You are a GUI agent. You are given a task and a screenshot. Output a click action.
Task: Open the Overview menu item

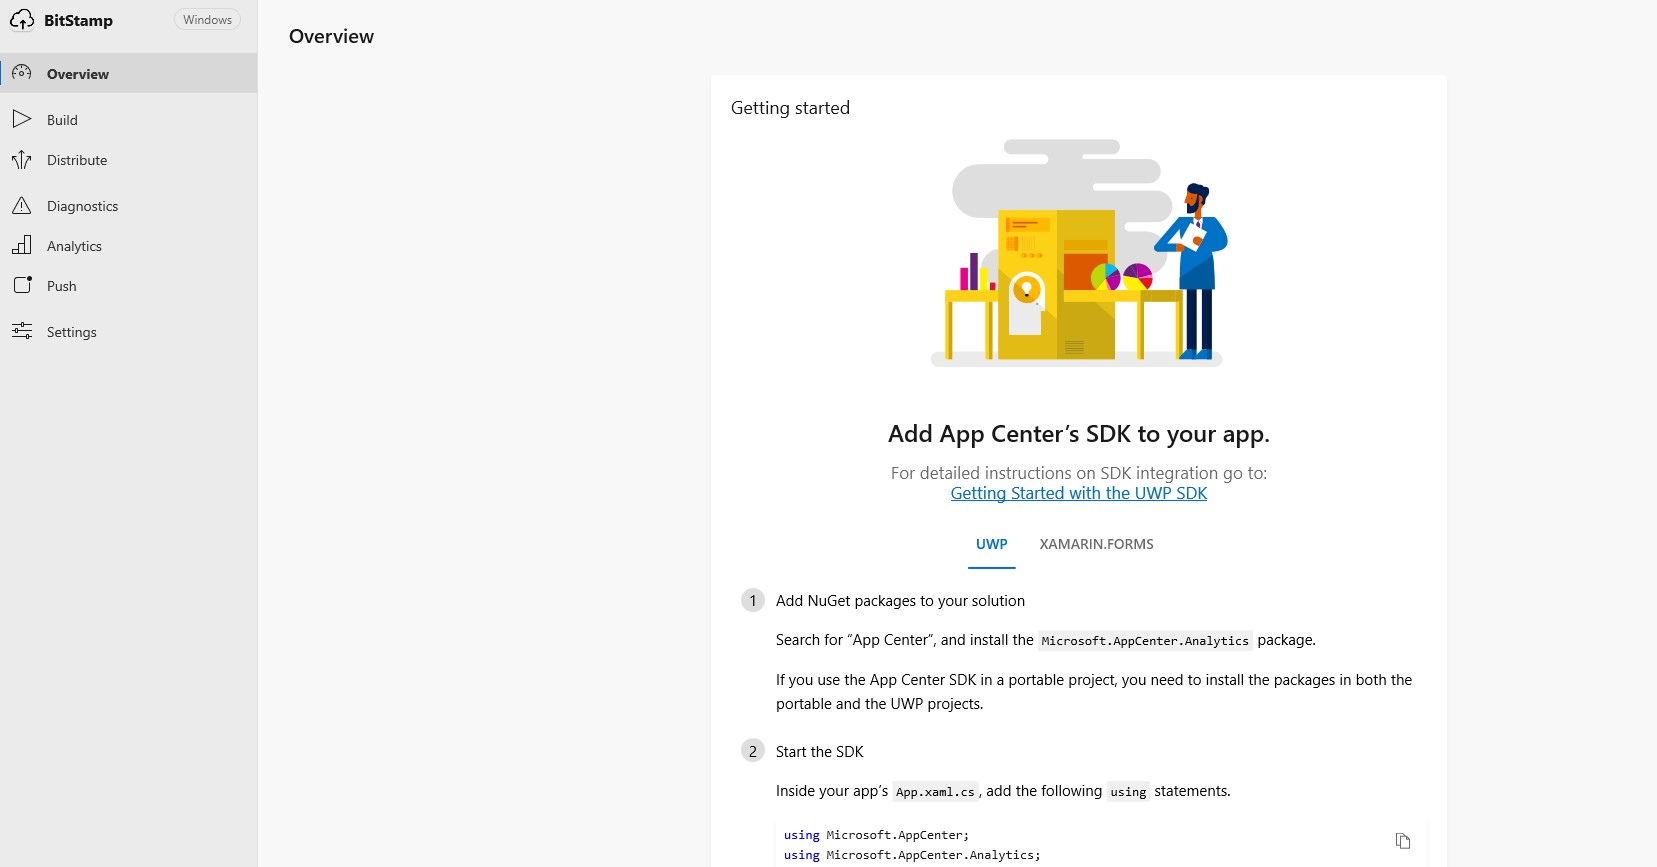coord(128,73)
